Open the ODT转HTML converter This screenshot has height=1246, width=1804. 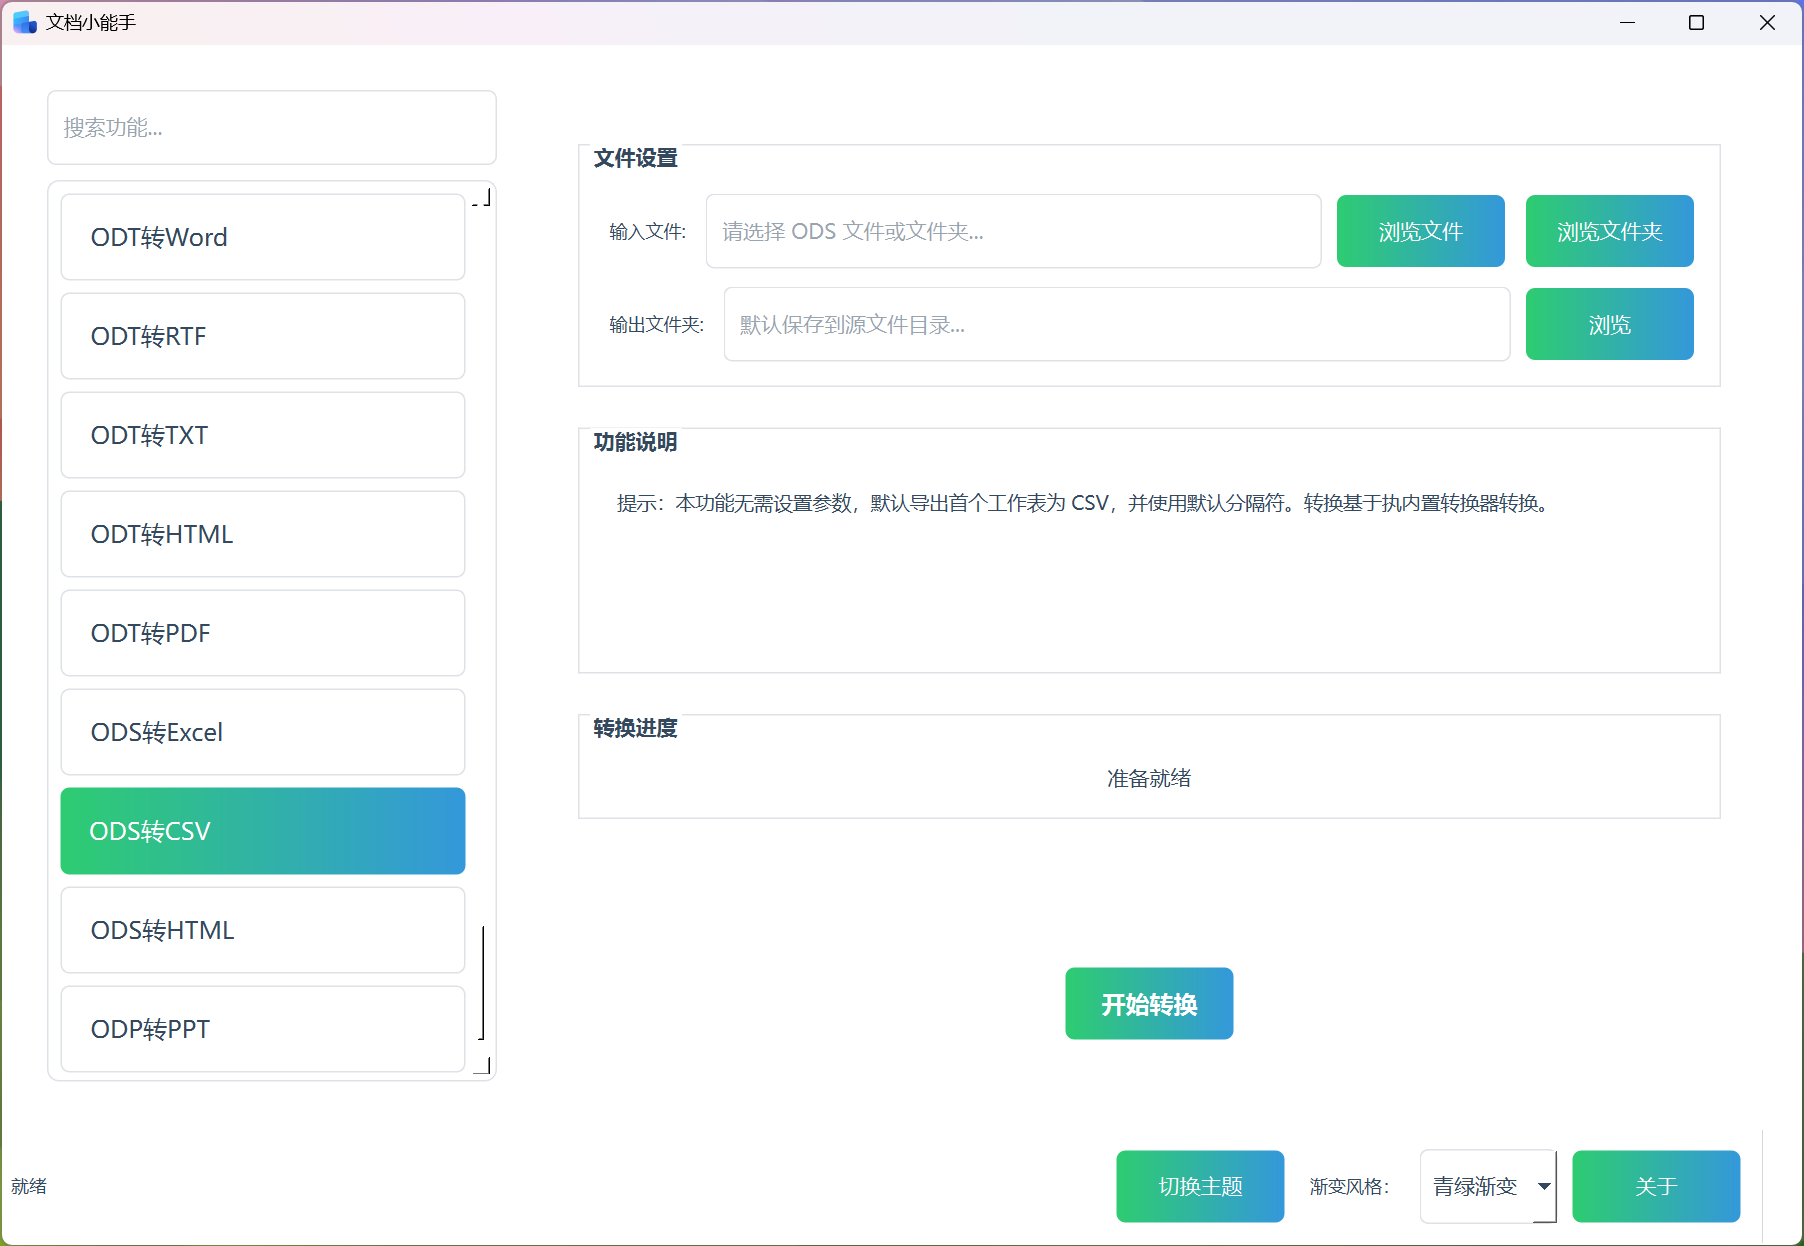(x=262, y=534)
